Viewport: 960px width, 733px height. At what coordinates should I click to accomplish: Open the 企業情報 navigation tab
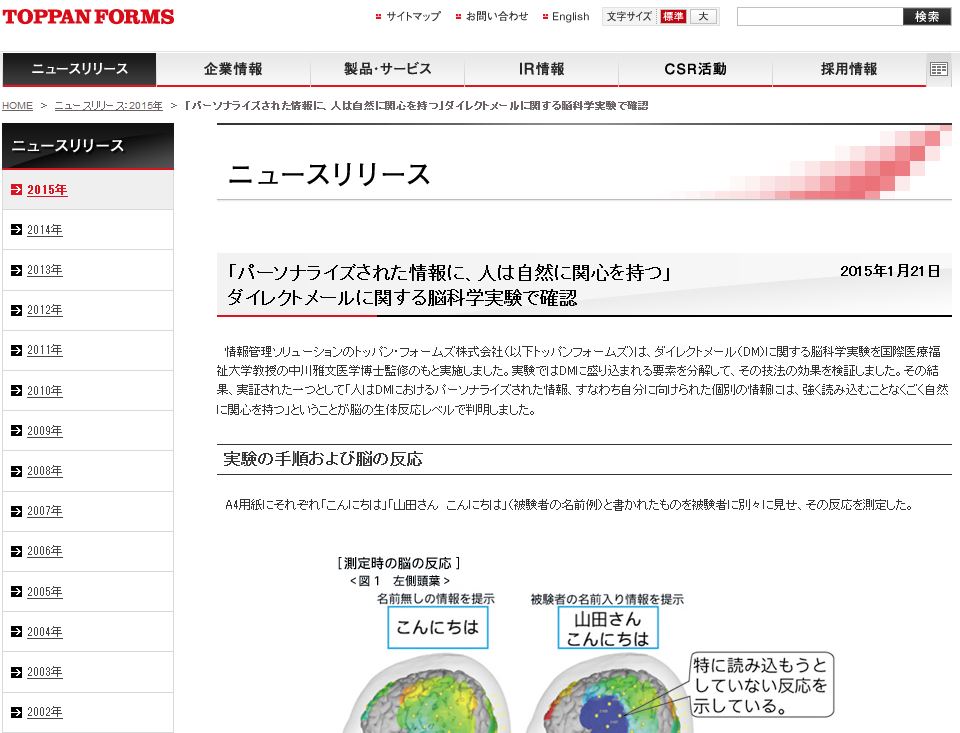coord(233,69)
